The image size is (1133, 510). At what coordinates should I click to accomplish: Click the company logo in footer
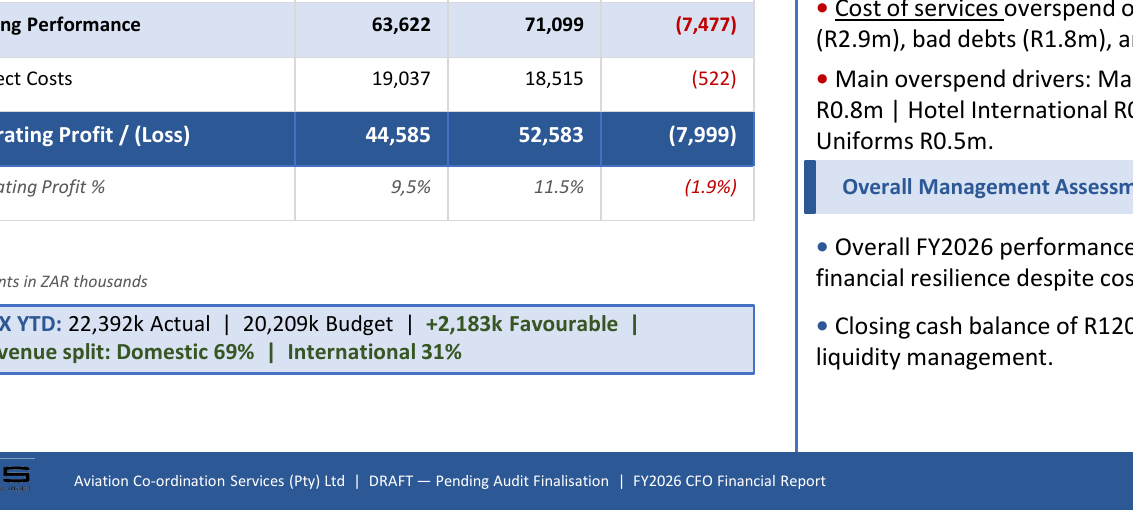click(15, 475)
